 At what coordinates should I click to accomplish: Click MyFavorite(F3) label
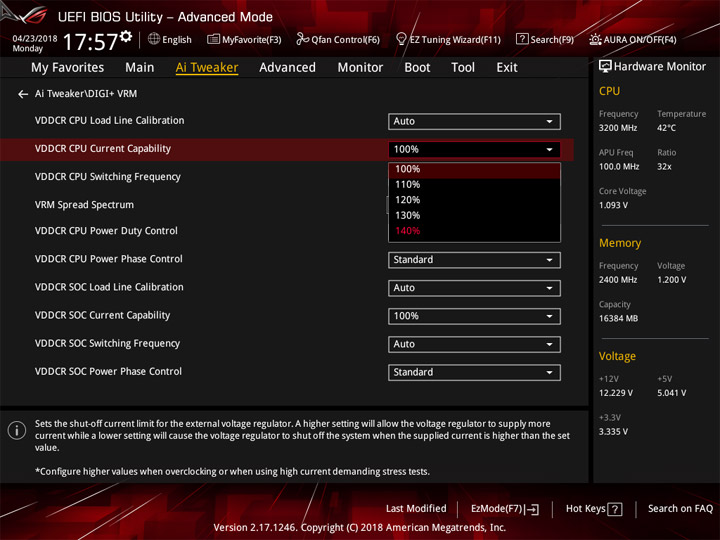click(252, 40)
